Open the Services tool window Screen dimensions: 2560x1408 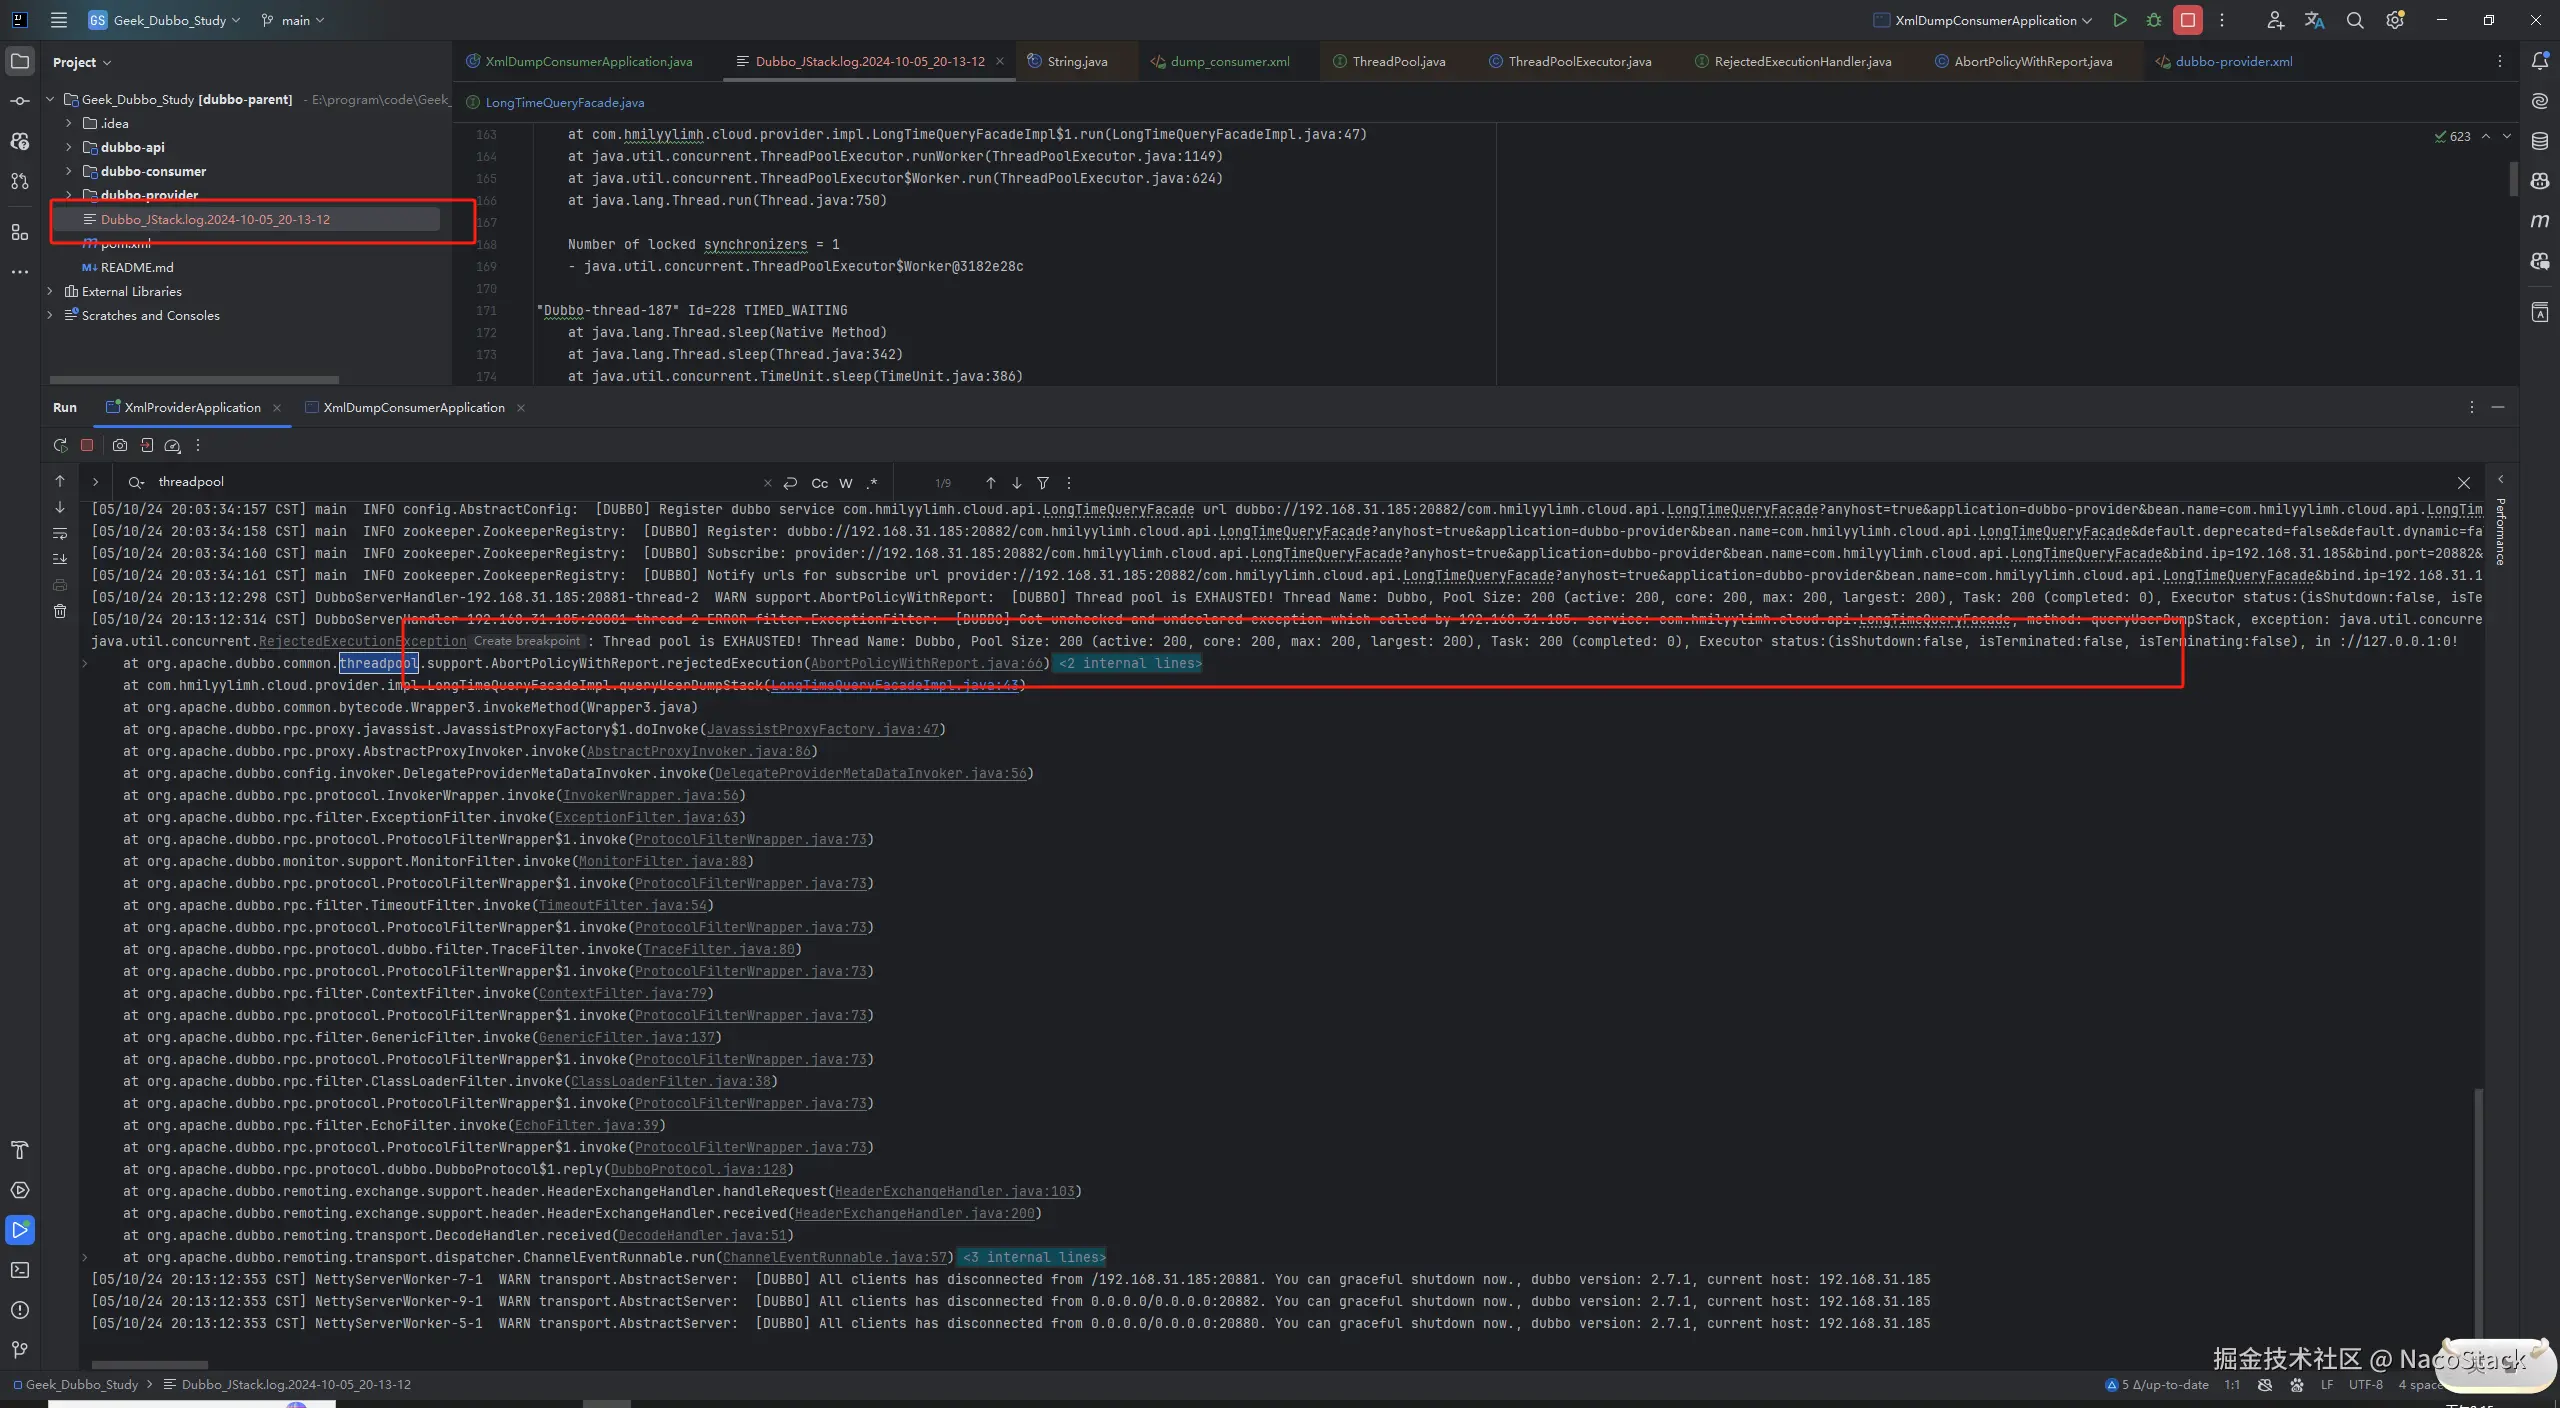coord(20,1190)
